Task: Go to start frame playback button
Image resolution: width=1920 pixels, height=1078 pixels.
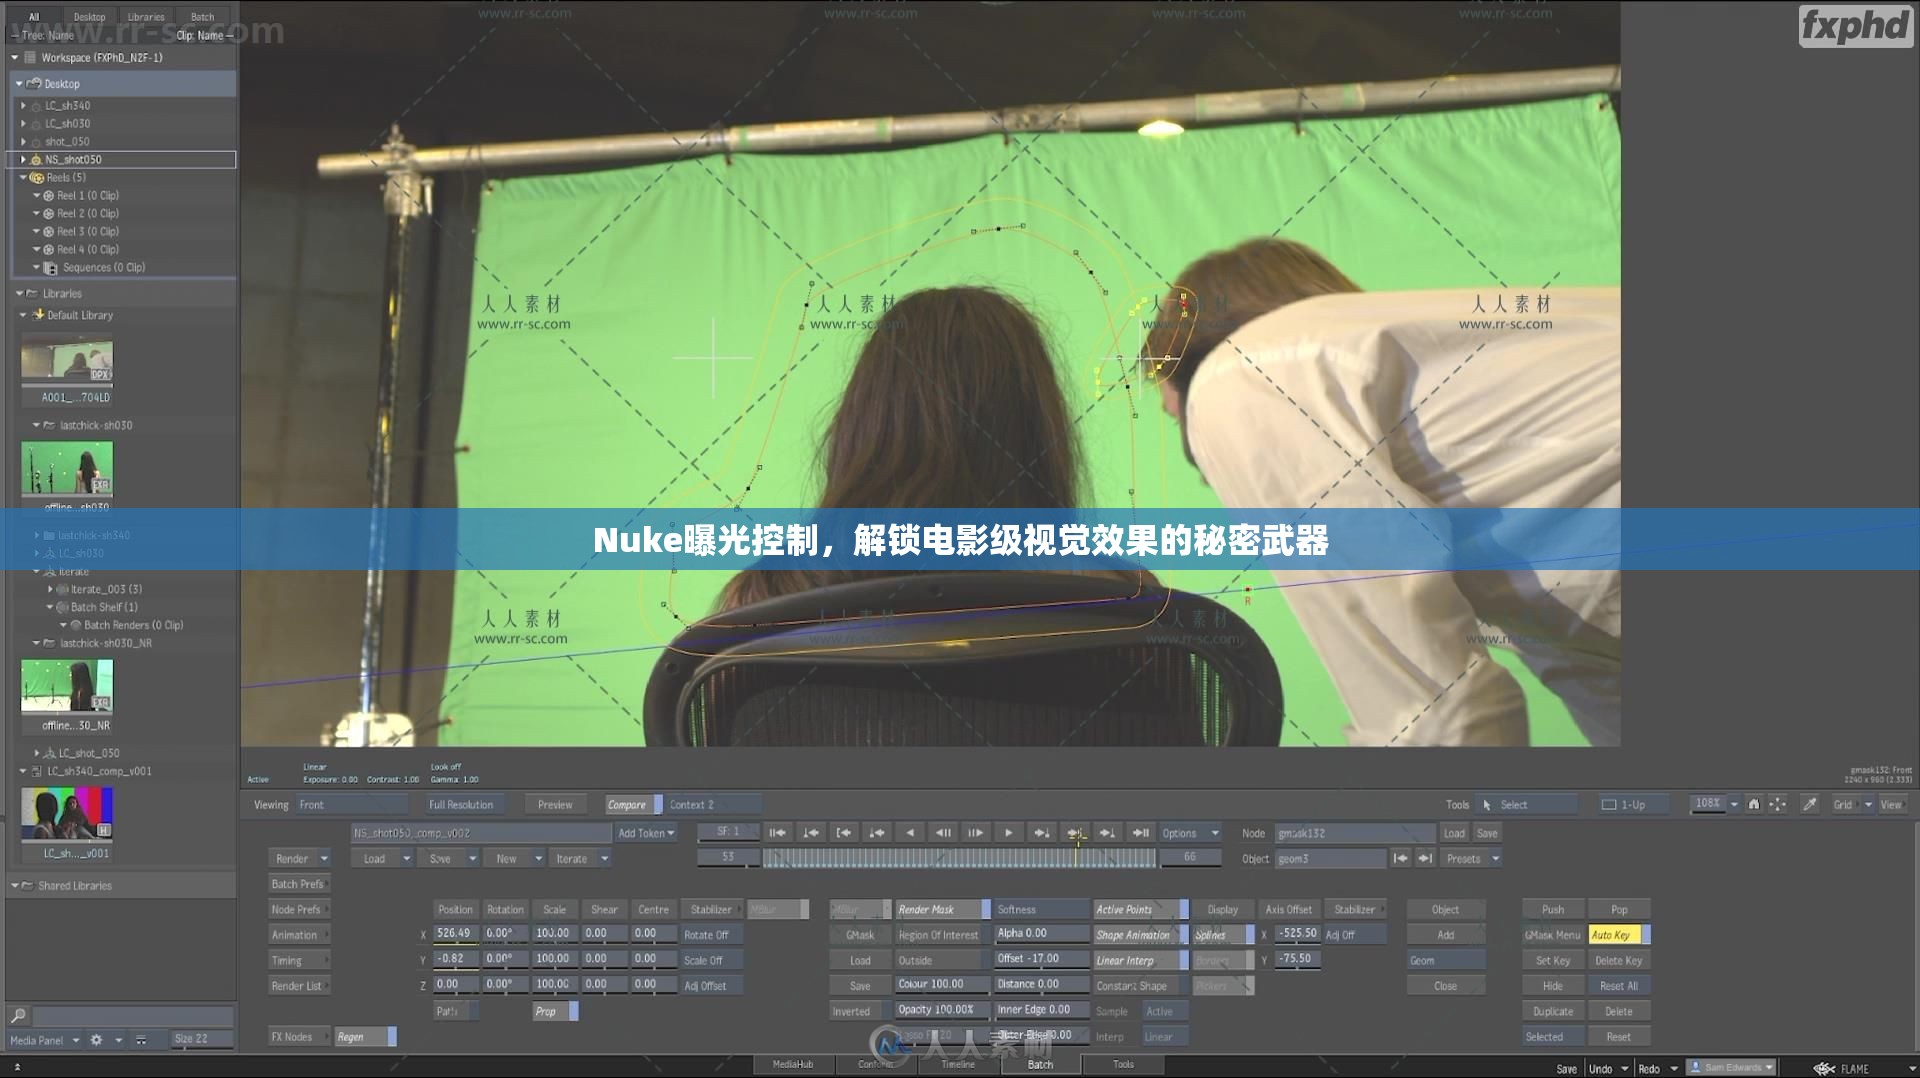Action: tap(777, 832)
